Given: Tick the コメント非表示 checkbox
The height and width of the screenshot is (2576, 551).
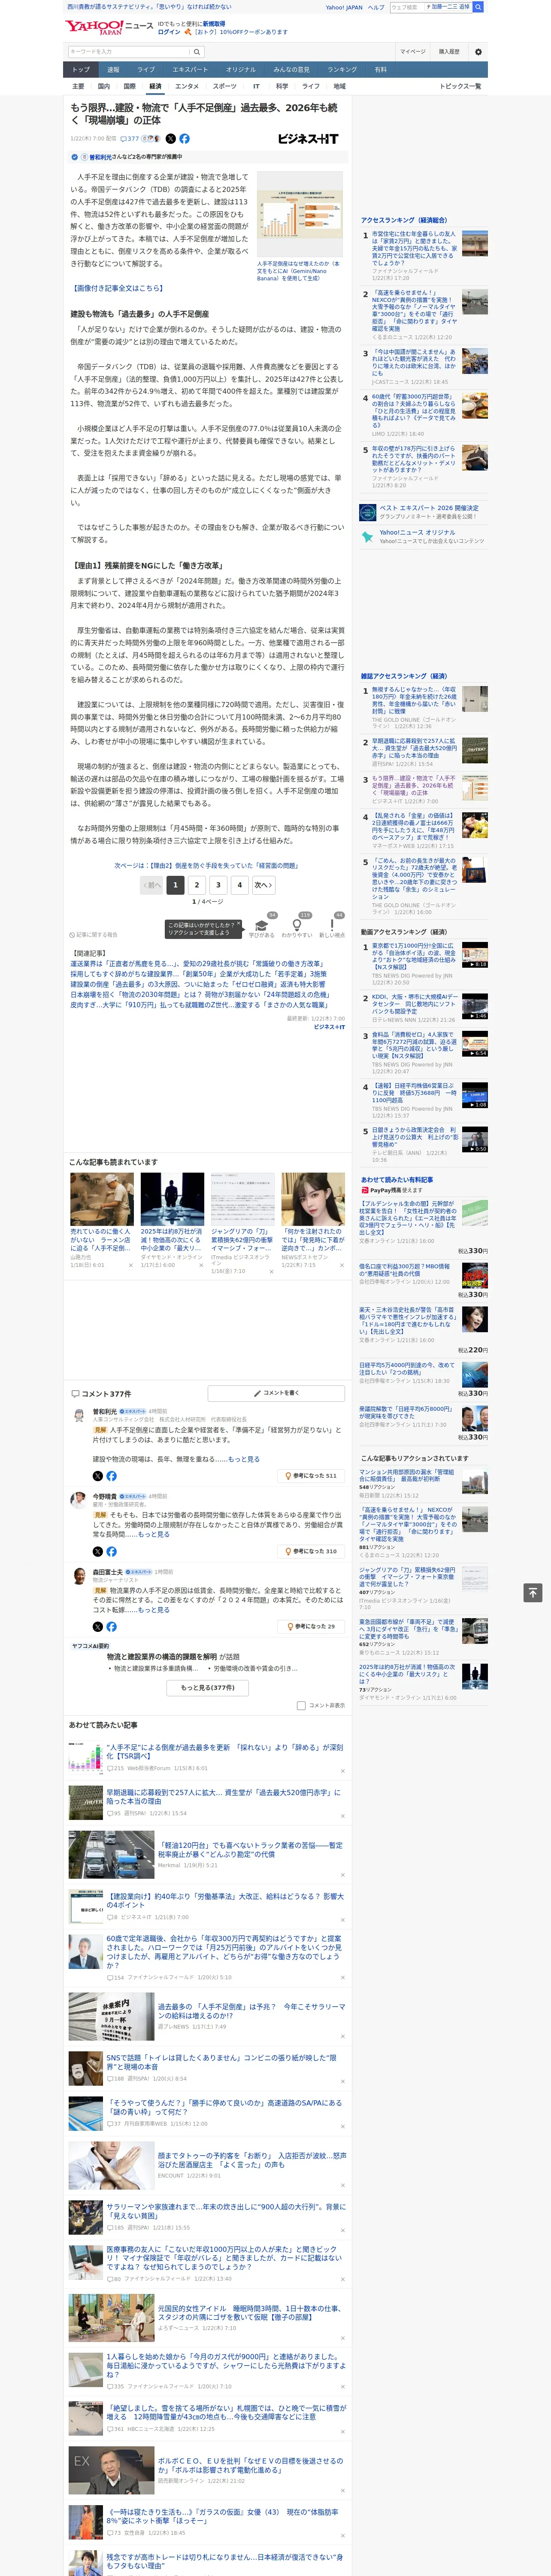Looking at the screenshot, I should click(x=301, y=1706).
